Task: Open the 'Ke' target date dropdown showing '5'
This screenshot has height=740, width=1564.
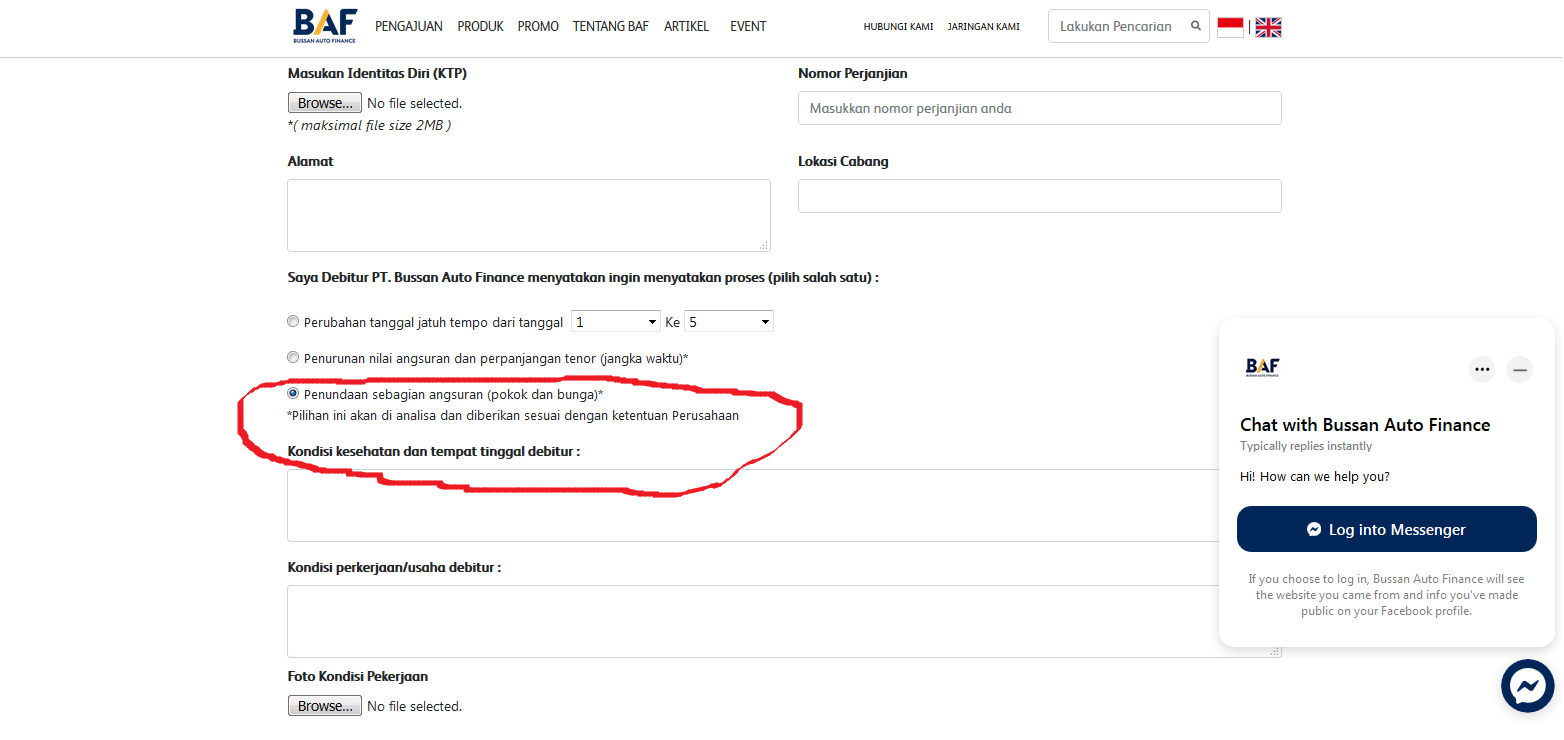Action: 728,320
